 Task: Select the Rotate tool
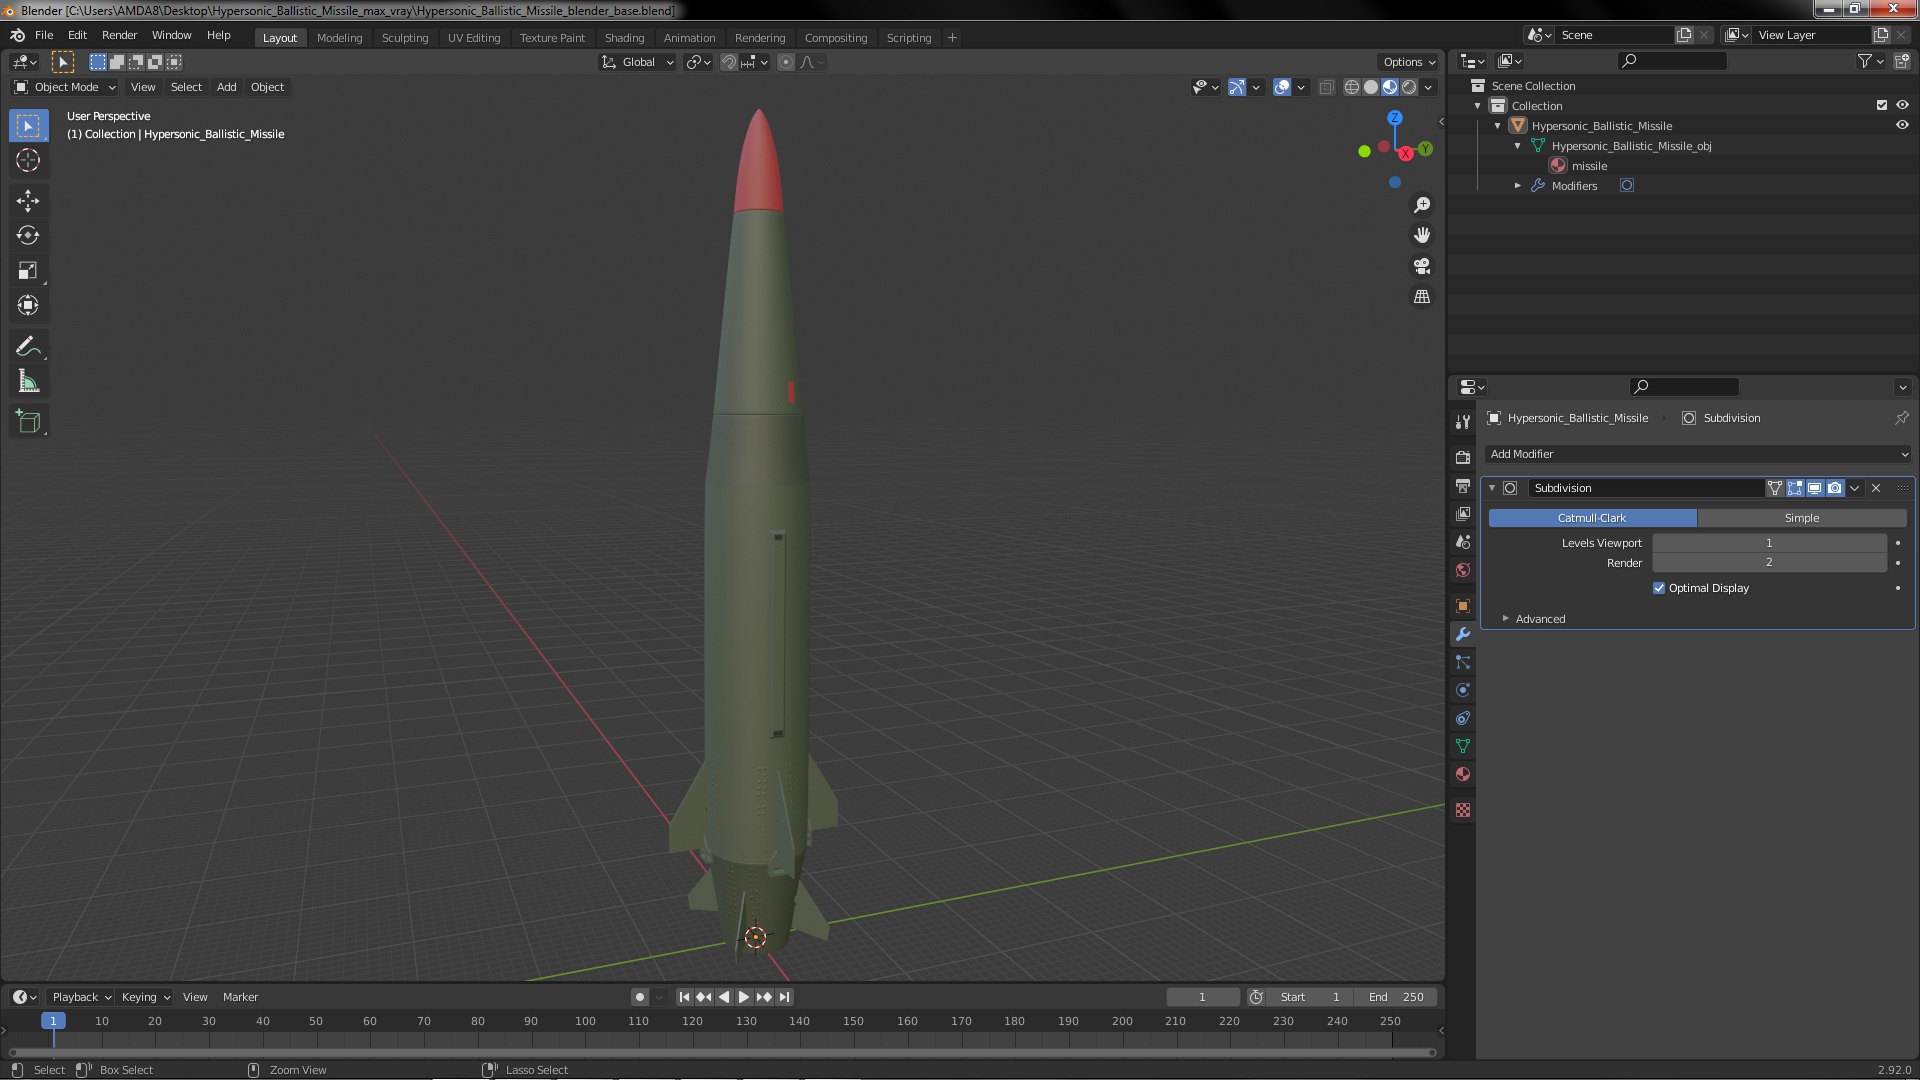click(x=28, y=235)
